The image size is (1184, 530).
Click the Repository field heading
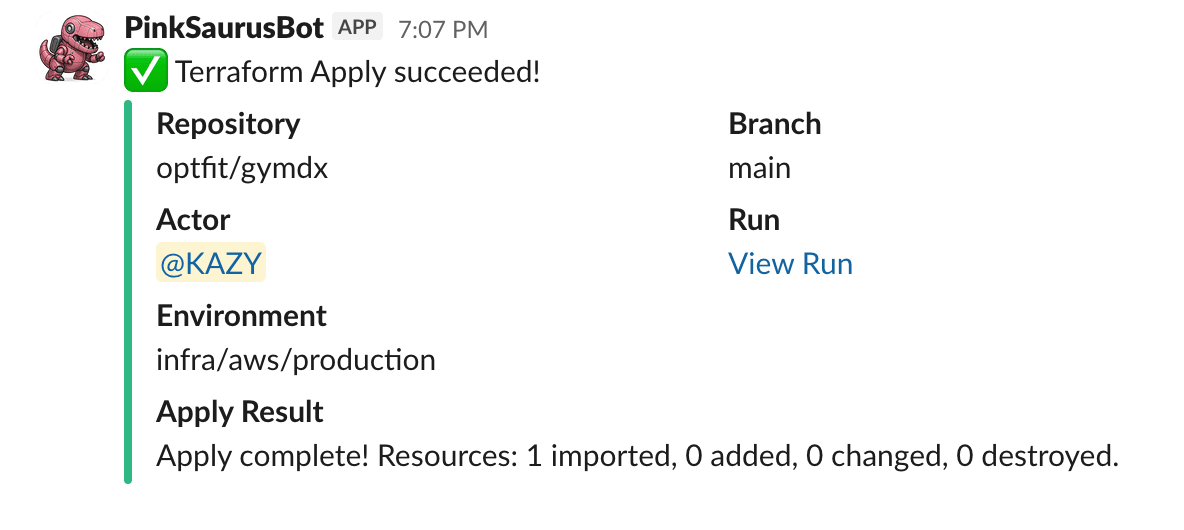tap(228, 124)
